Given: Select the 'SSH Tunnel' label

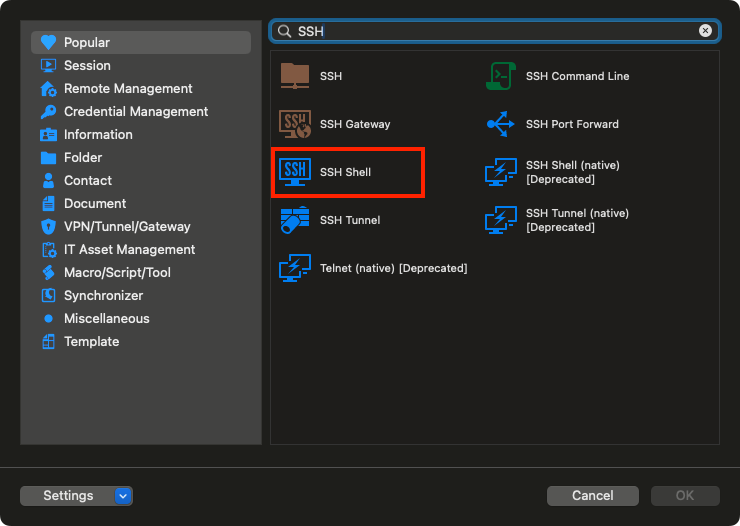Looking at the screenshot, I should coord(350,220).
